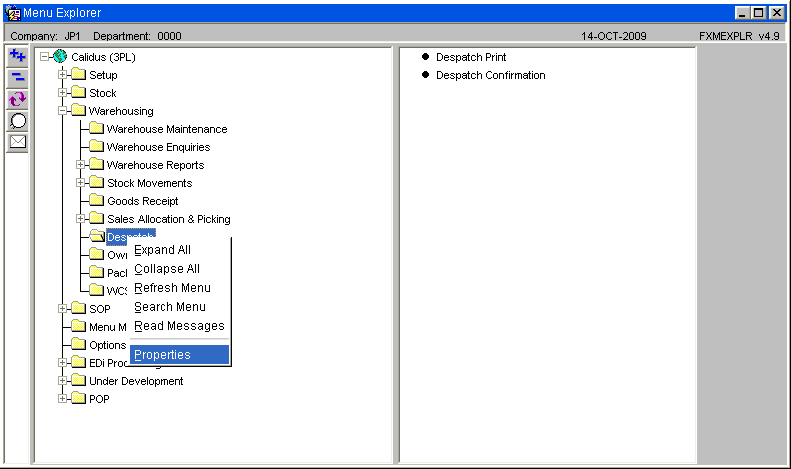
Task: Select the Warehousing tree label
Action: (x=121, y=111)
